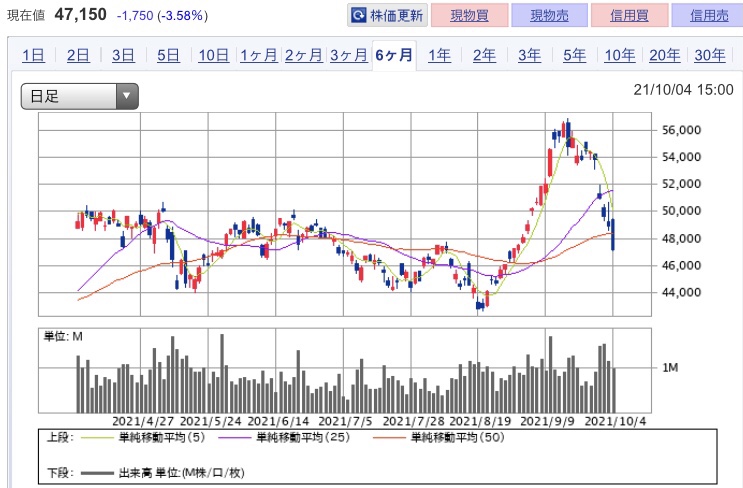This screenshot has width=743, height=488.
Task: Click the 現在値 label
Action: pos(26,16)
